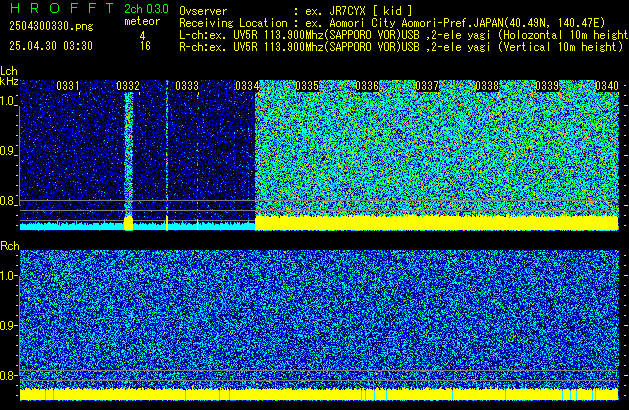Click the 0339 time marker

(x=547, y=86)
